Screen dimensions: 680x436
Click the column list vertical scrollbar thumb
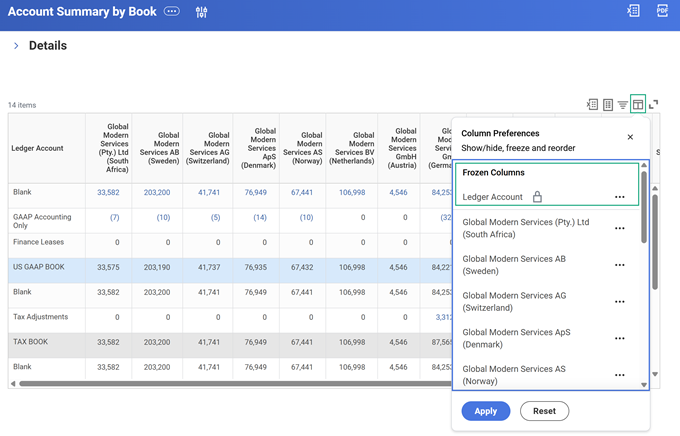644,207
